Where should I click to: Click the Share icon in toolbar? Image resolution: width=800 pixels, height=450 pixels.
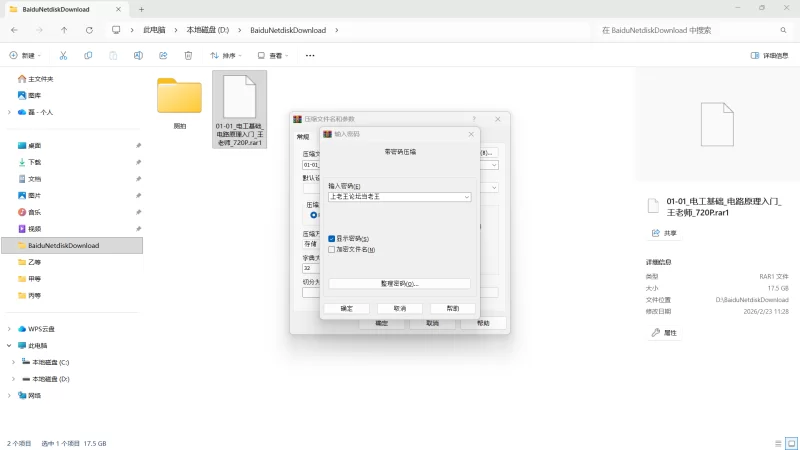(x=162, y=56)
